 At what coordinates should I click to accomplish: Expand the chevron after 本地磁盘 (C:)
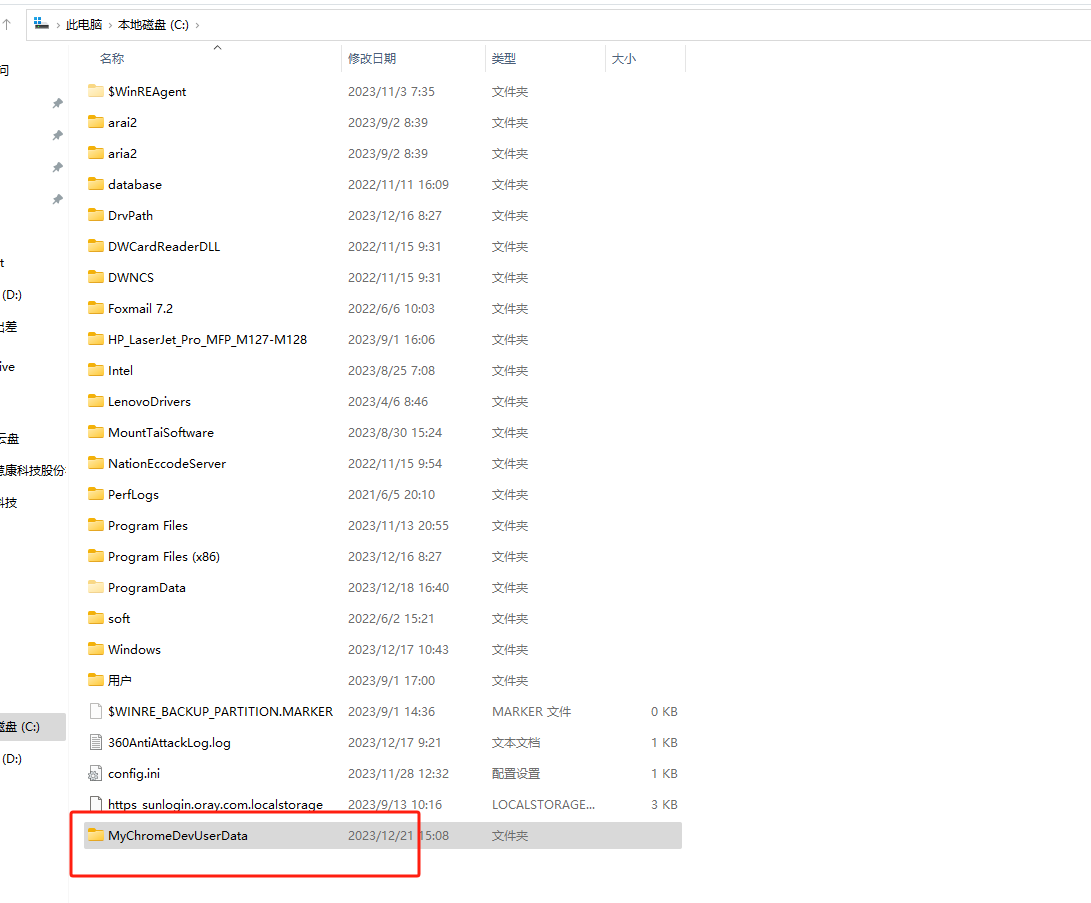[x=197, y=24]
